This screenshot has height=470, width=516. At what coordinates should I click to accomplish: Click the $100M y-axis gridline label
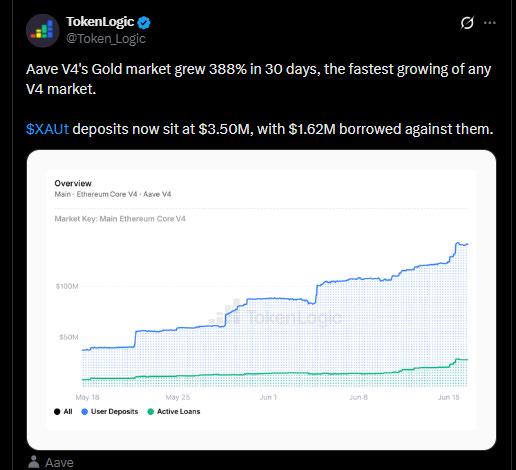(x=67, y=286)
